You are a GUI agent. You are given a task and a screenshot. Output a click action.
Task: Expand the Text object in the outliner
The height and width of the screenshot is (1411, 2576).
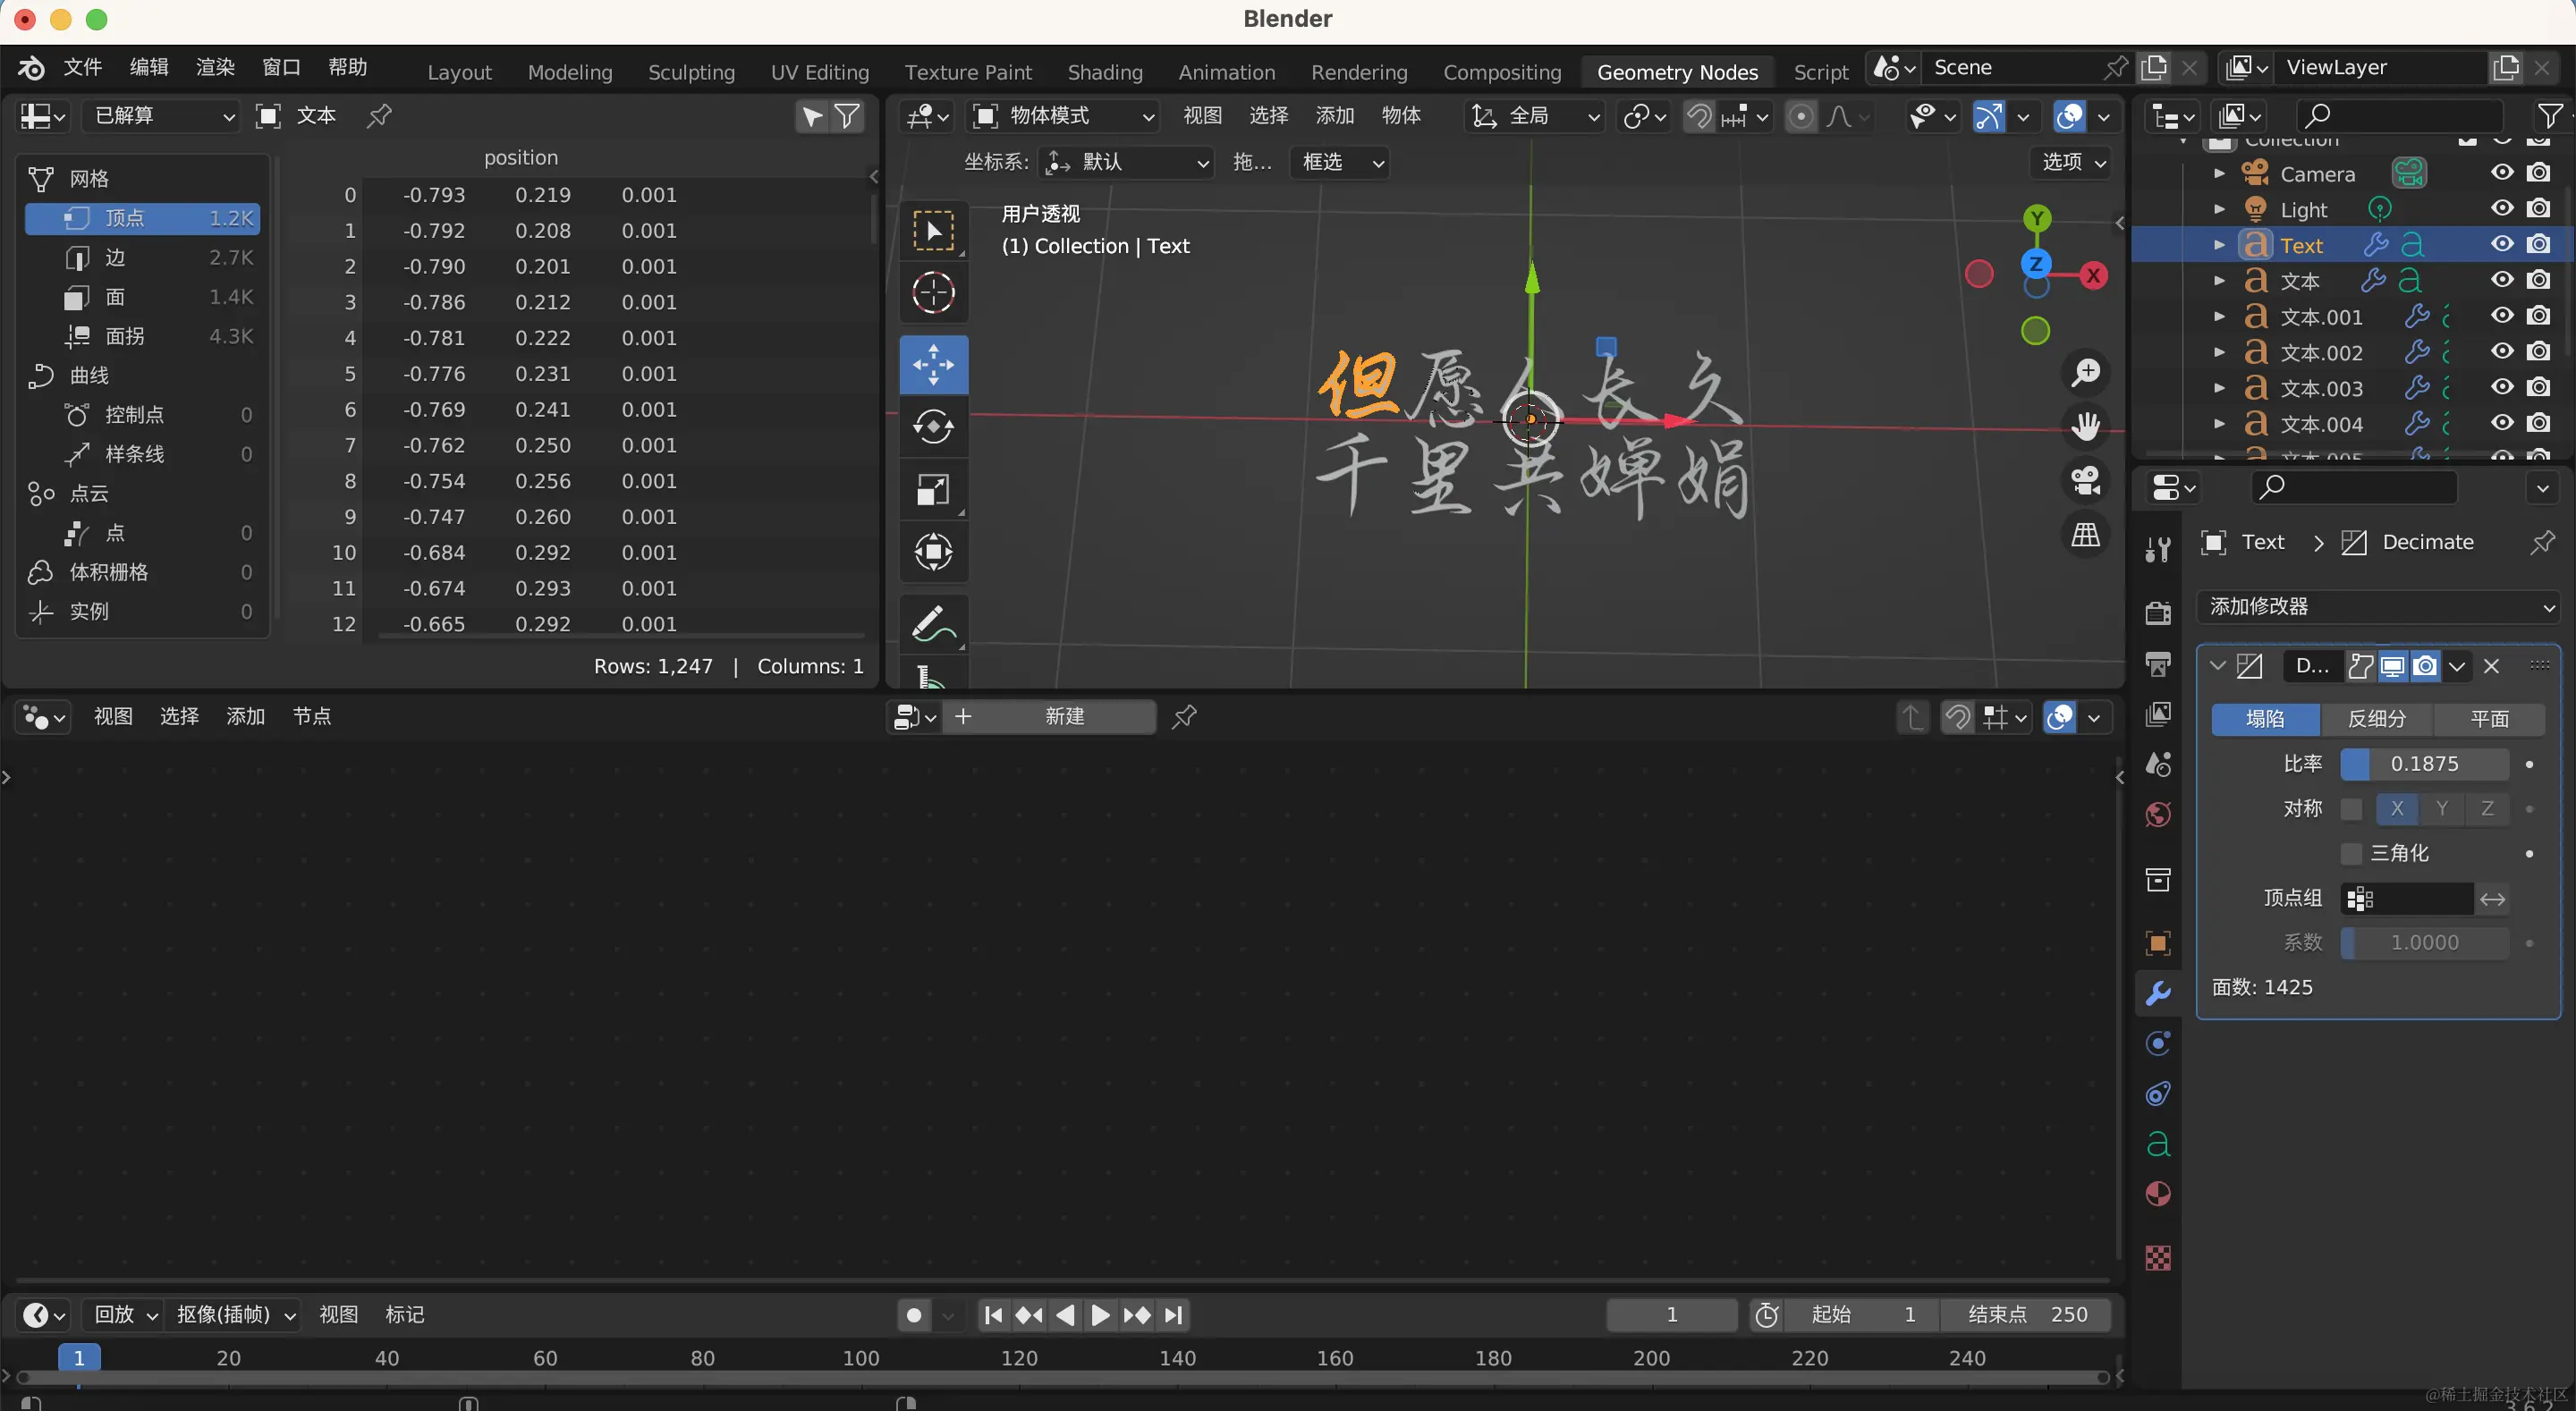2220,243
